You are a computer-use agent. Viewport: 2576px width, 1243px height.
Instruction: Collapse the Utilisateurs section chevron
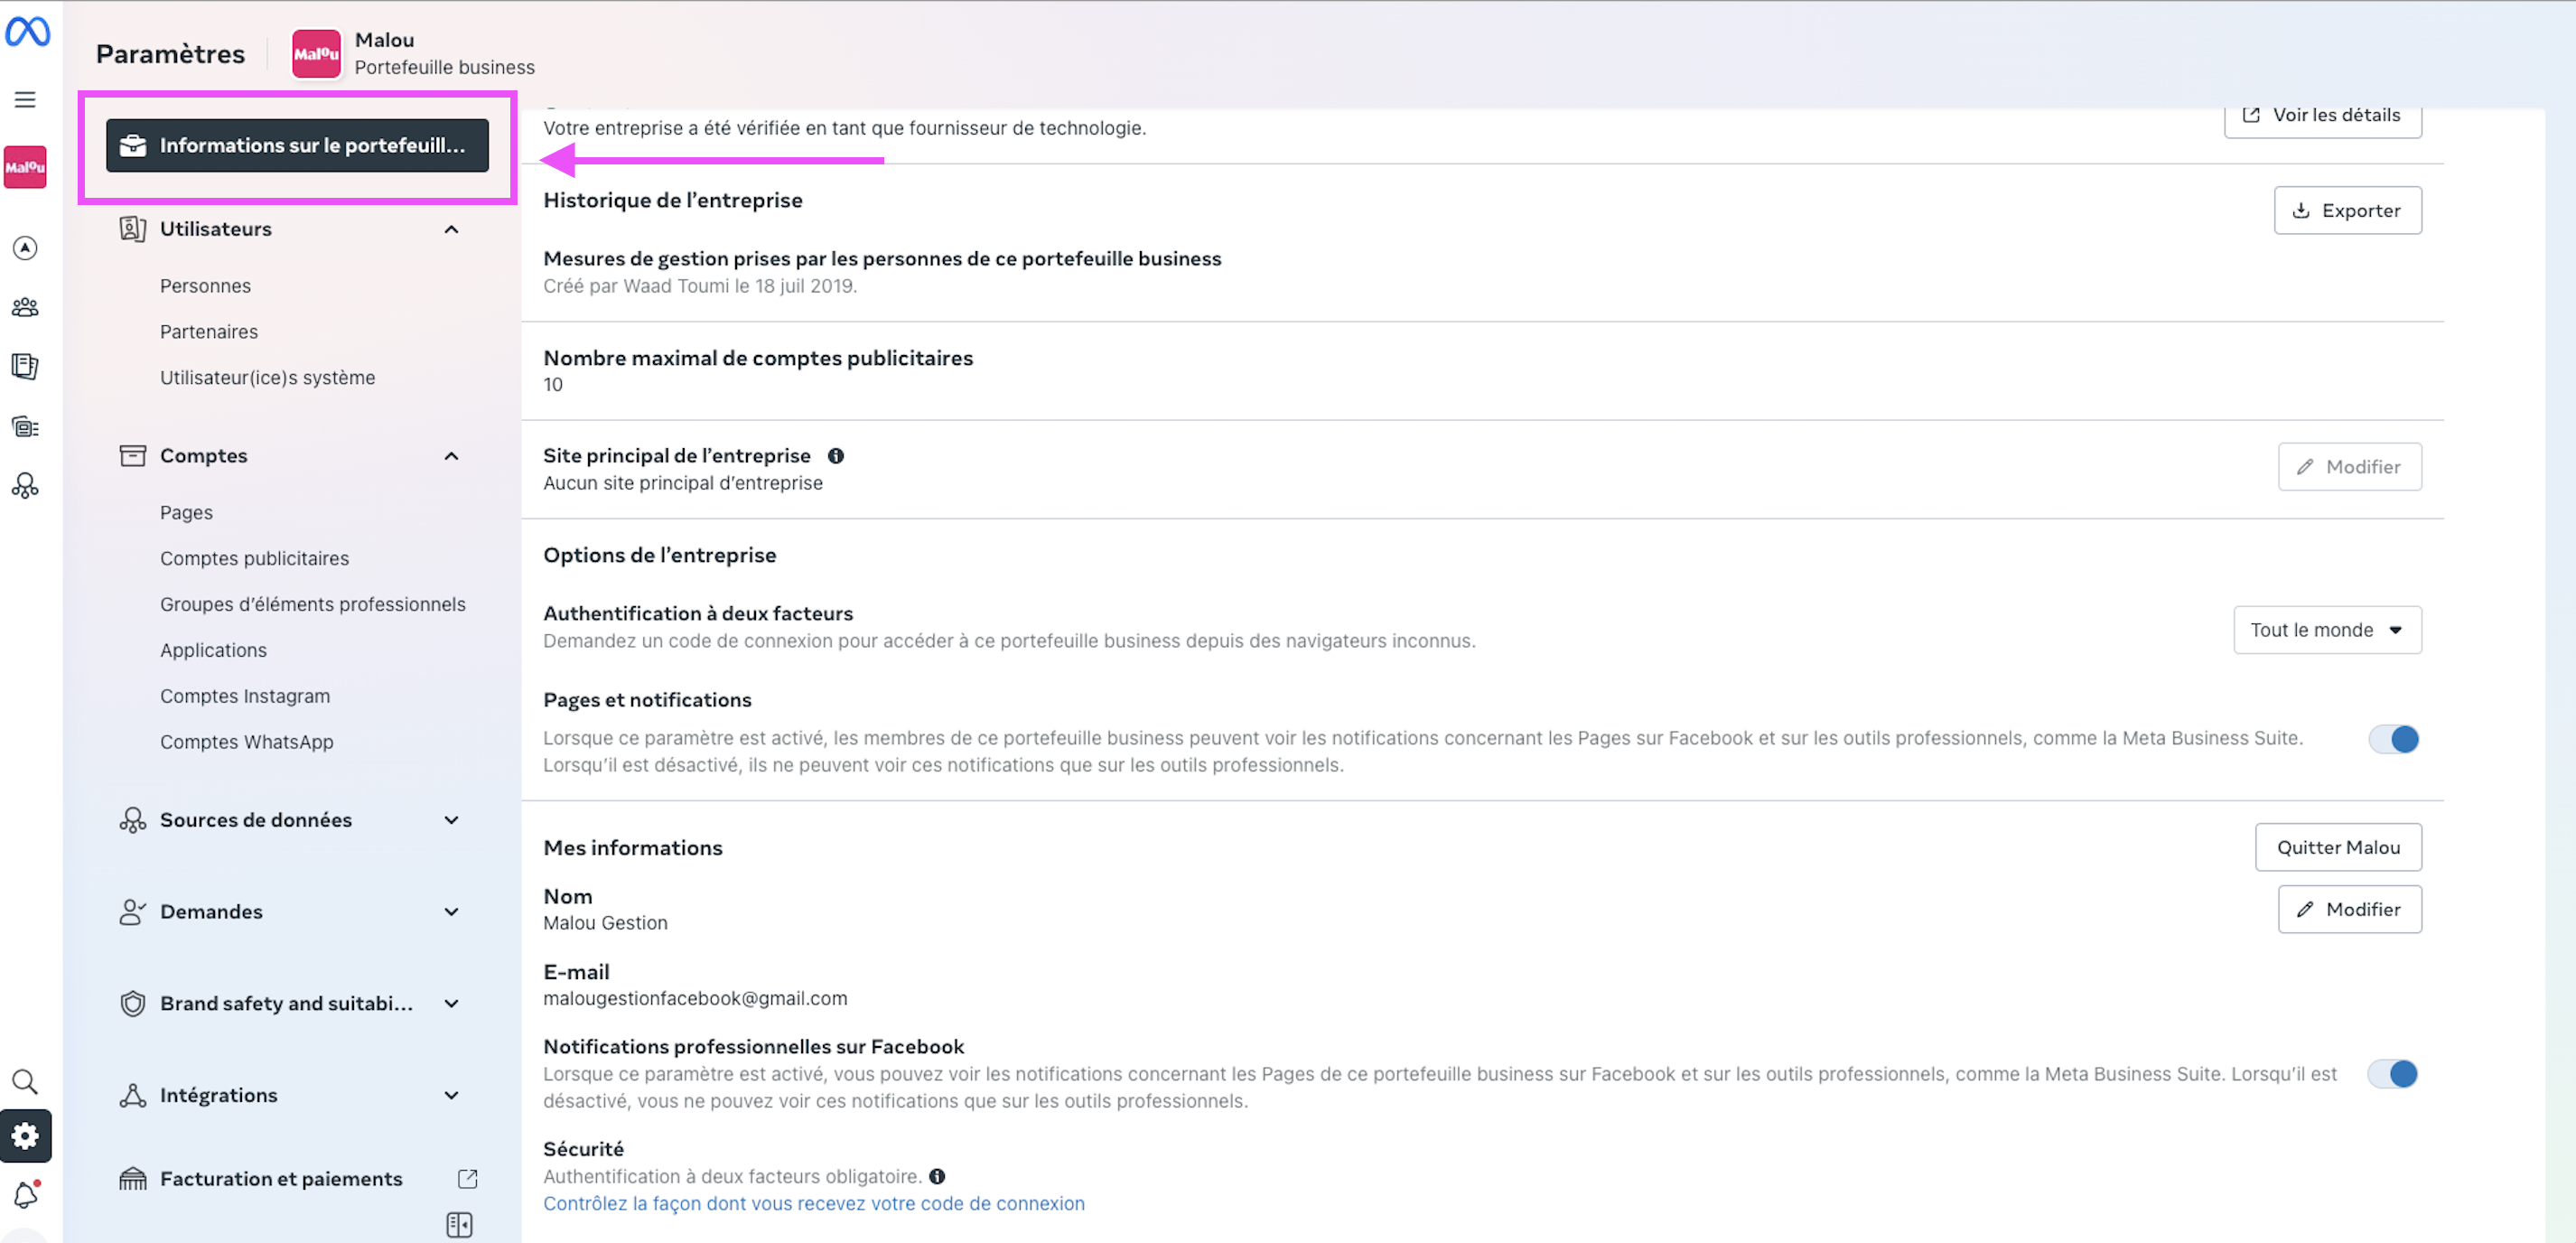451,229
